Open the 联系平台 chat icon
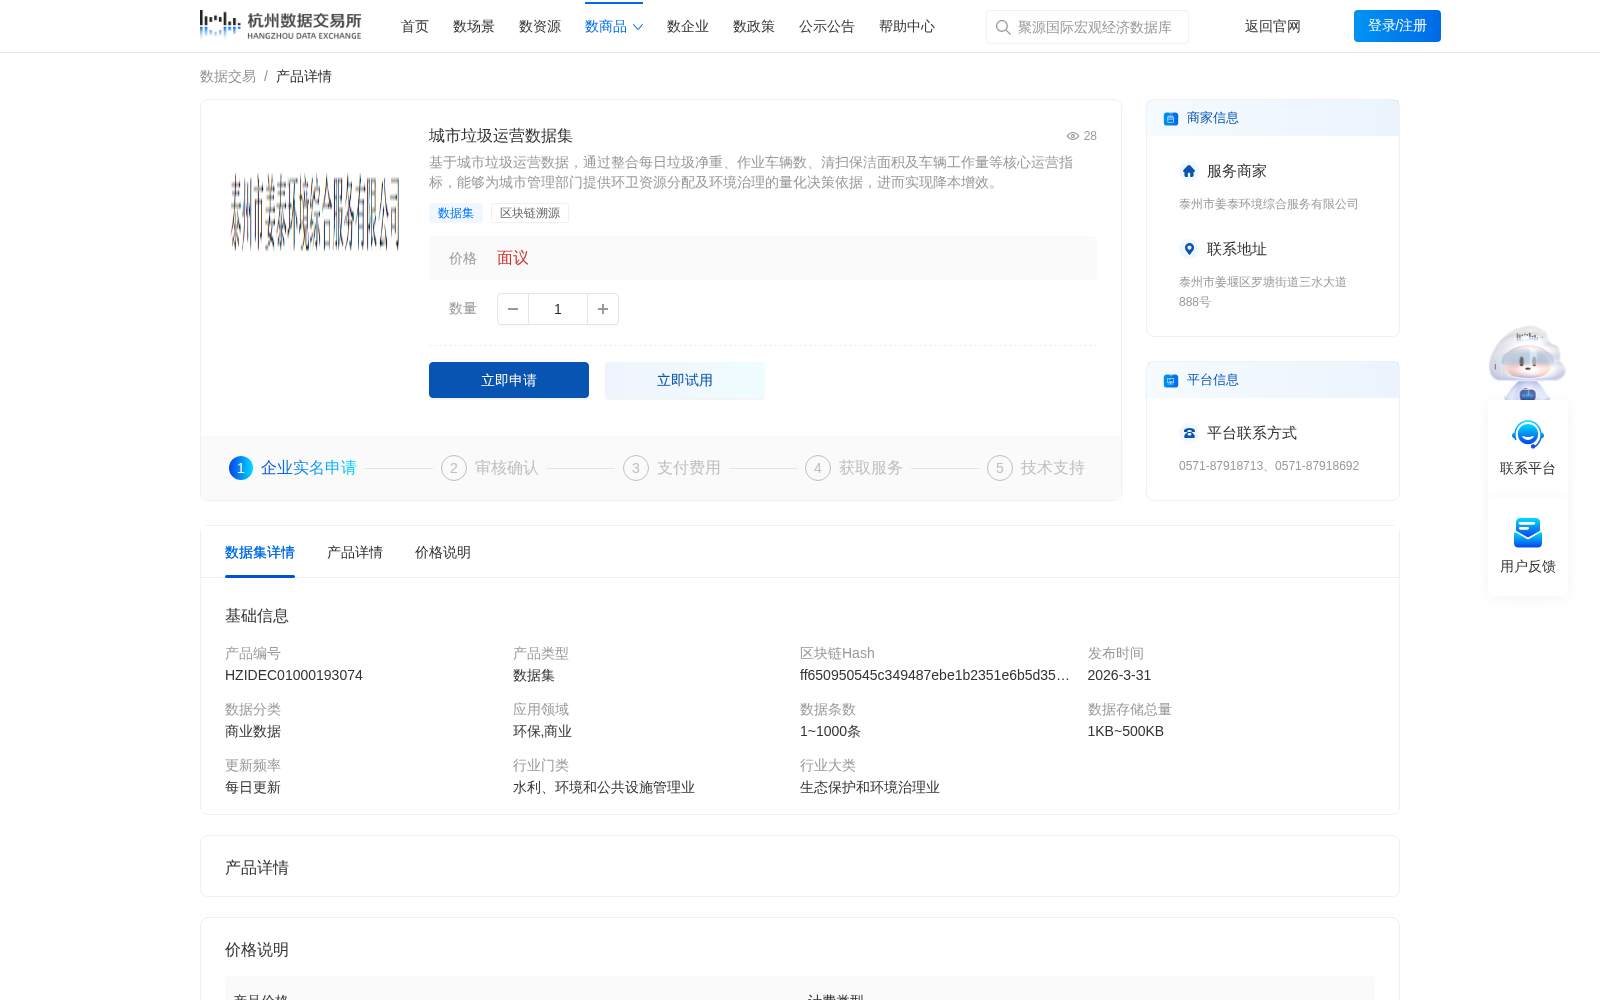 click(x=1528, y=435)
